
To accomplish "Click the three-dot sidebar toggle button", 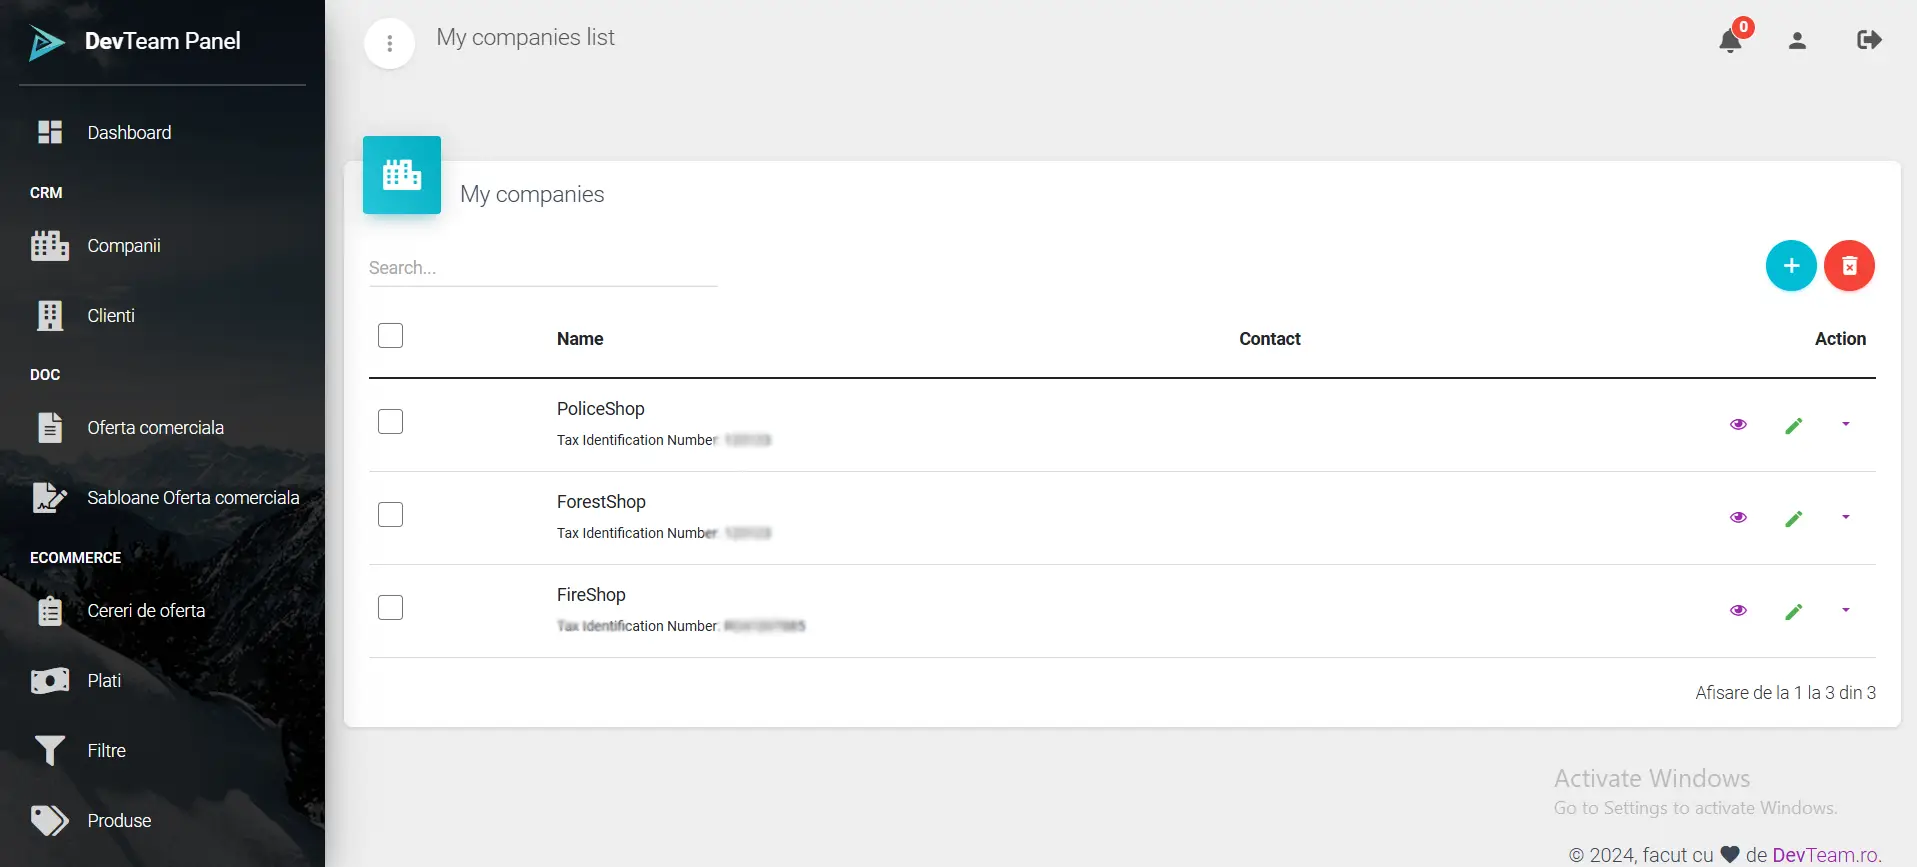I will pos(389,44).
